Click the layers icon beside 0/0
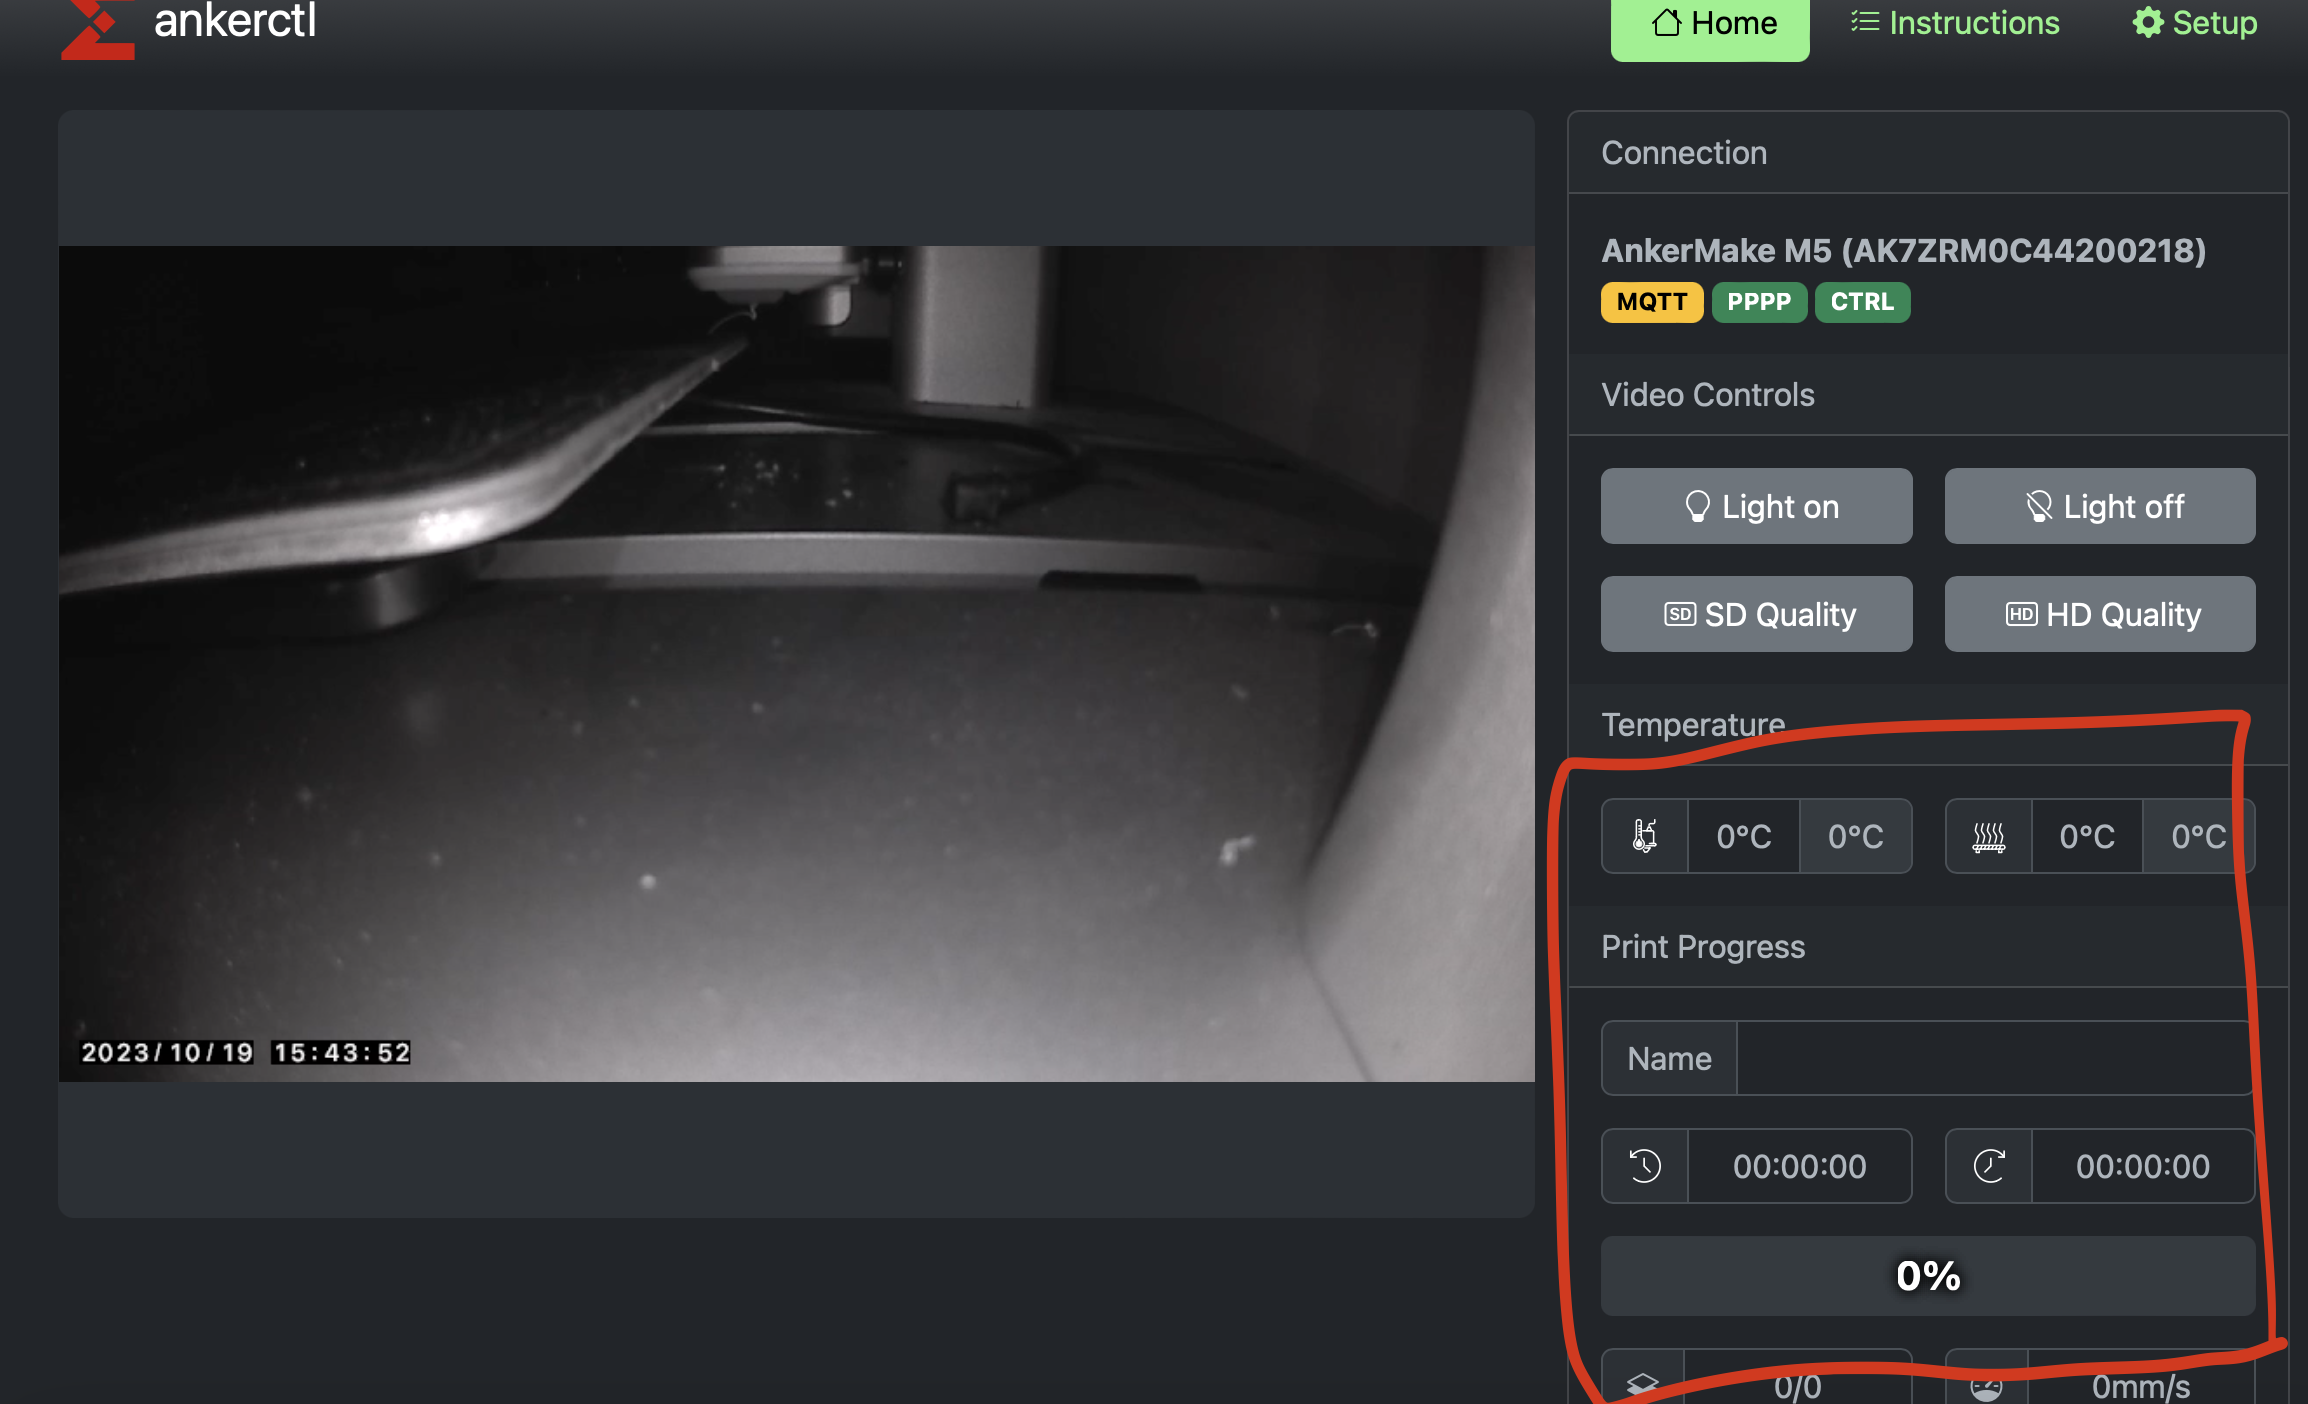The width and height of the screenshot is (2308, 1404). coord(1643,1384)
